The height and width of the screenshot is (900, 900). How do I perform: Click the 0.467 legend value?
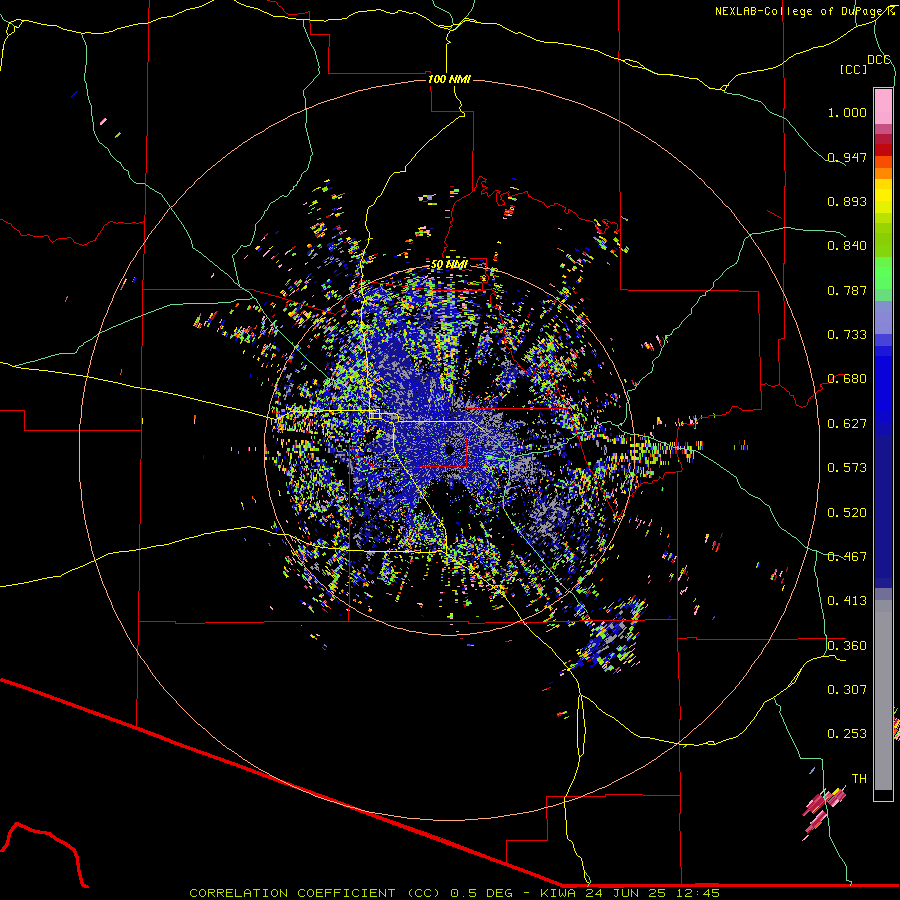point(847,557)
